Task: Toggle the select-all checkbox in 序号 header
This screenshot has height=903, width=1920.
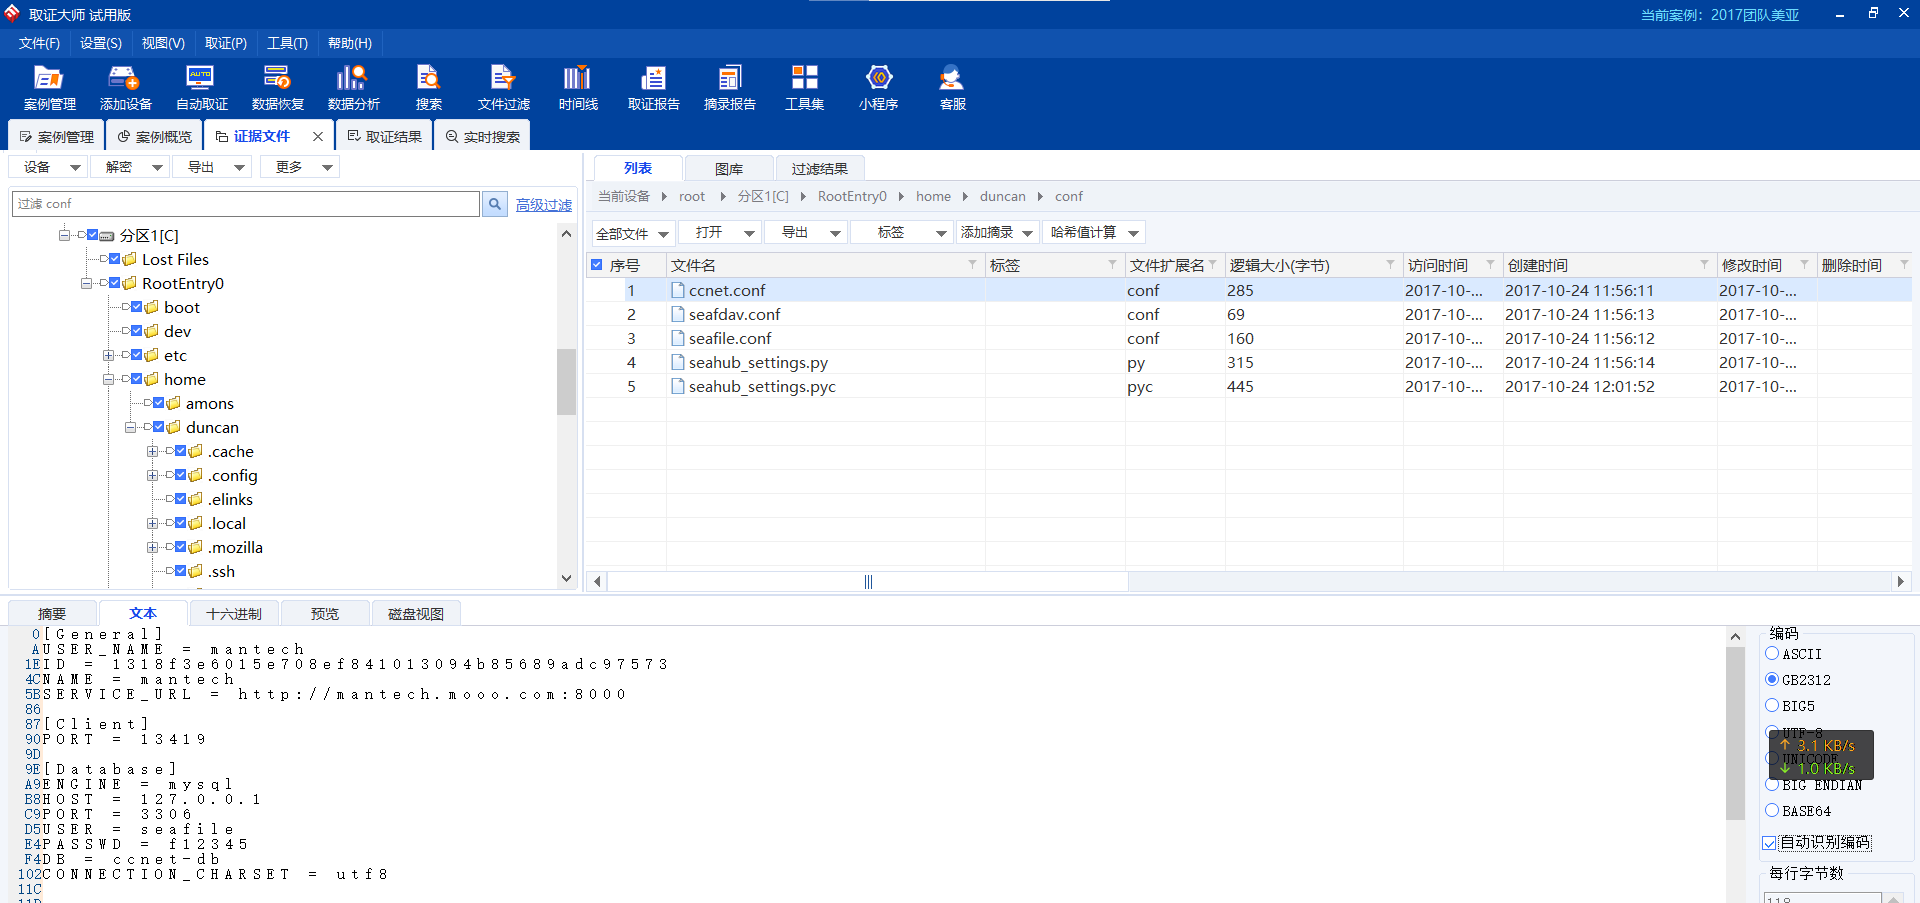Action: point(597,265)
